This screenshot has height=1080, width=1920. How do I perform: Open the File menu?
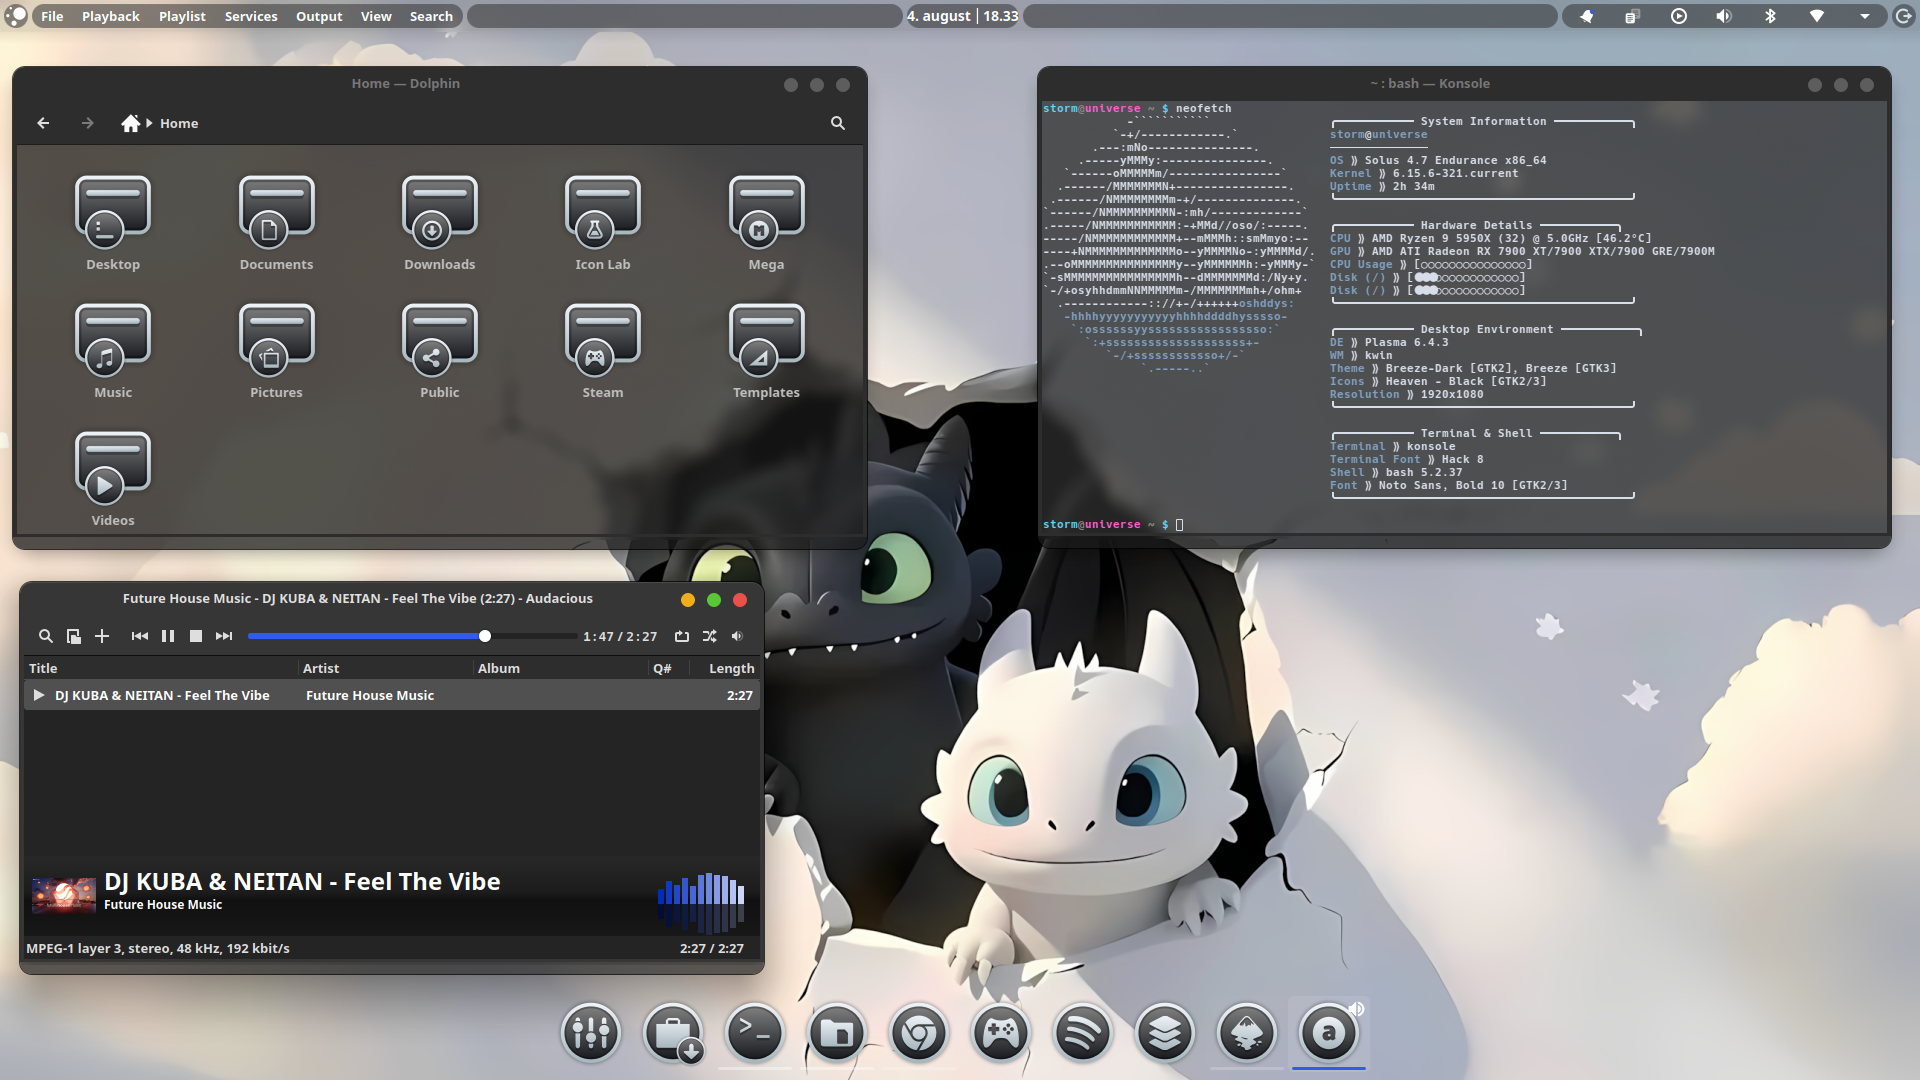tap(52, 16)
